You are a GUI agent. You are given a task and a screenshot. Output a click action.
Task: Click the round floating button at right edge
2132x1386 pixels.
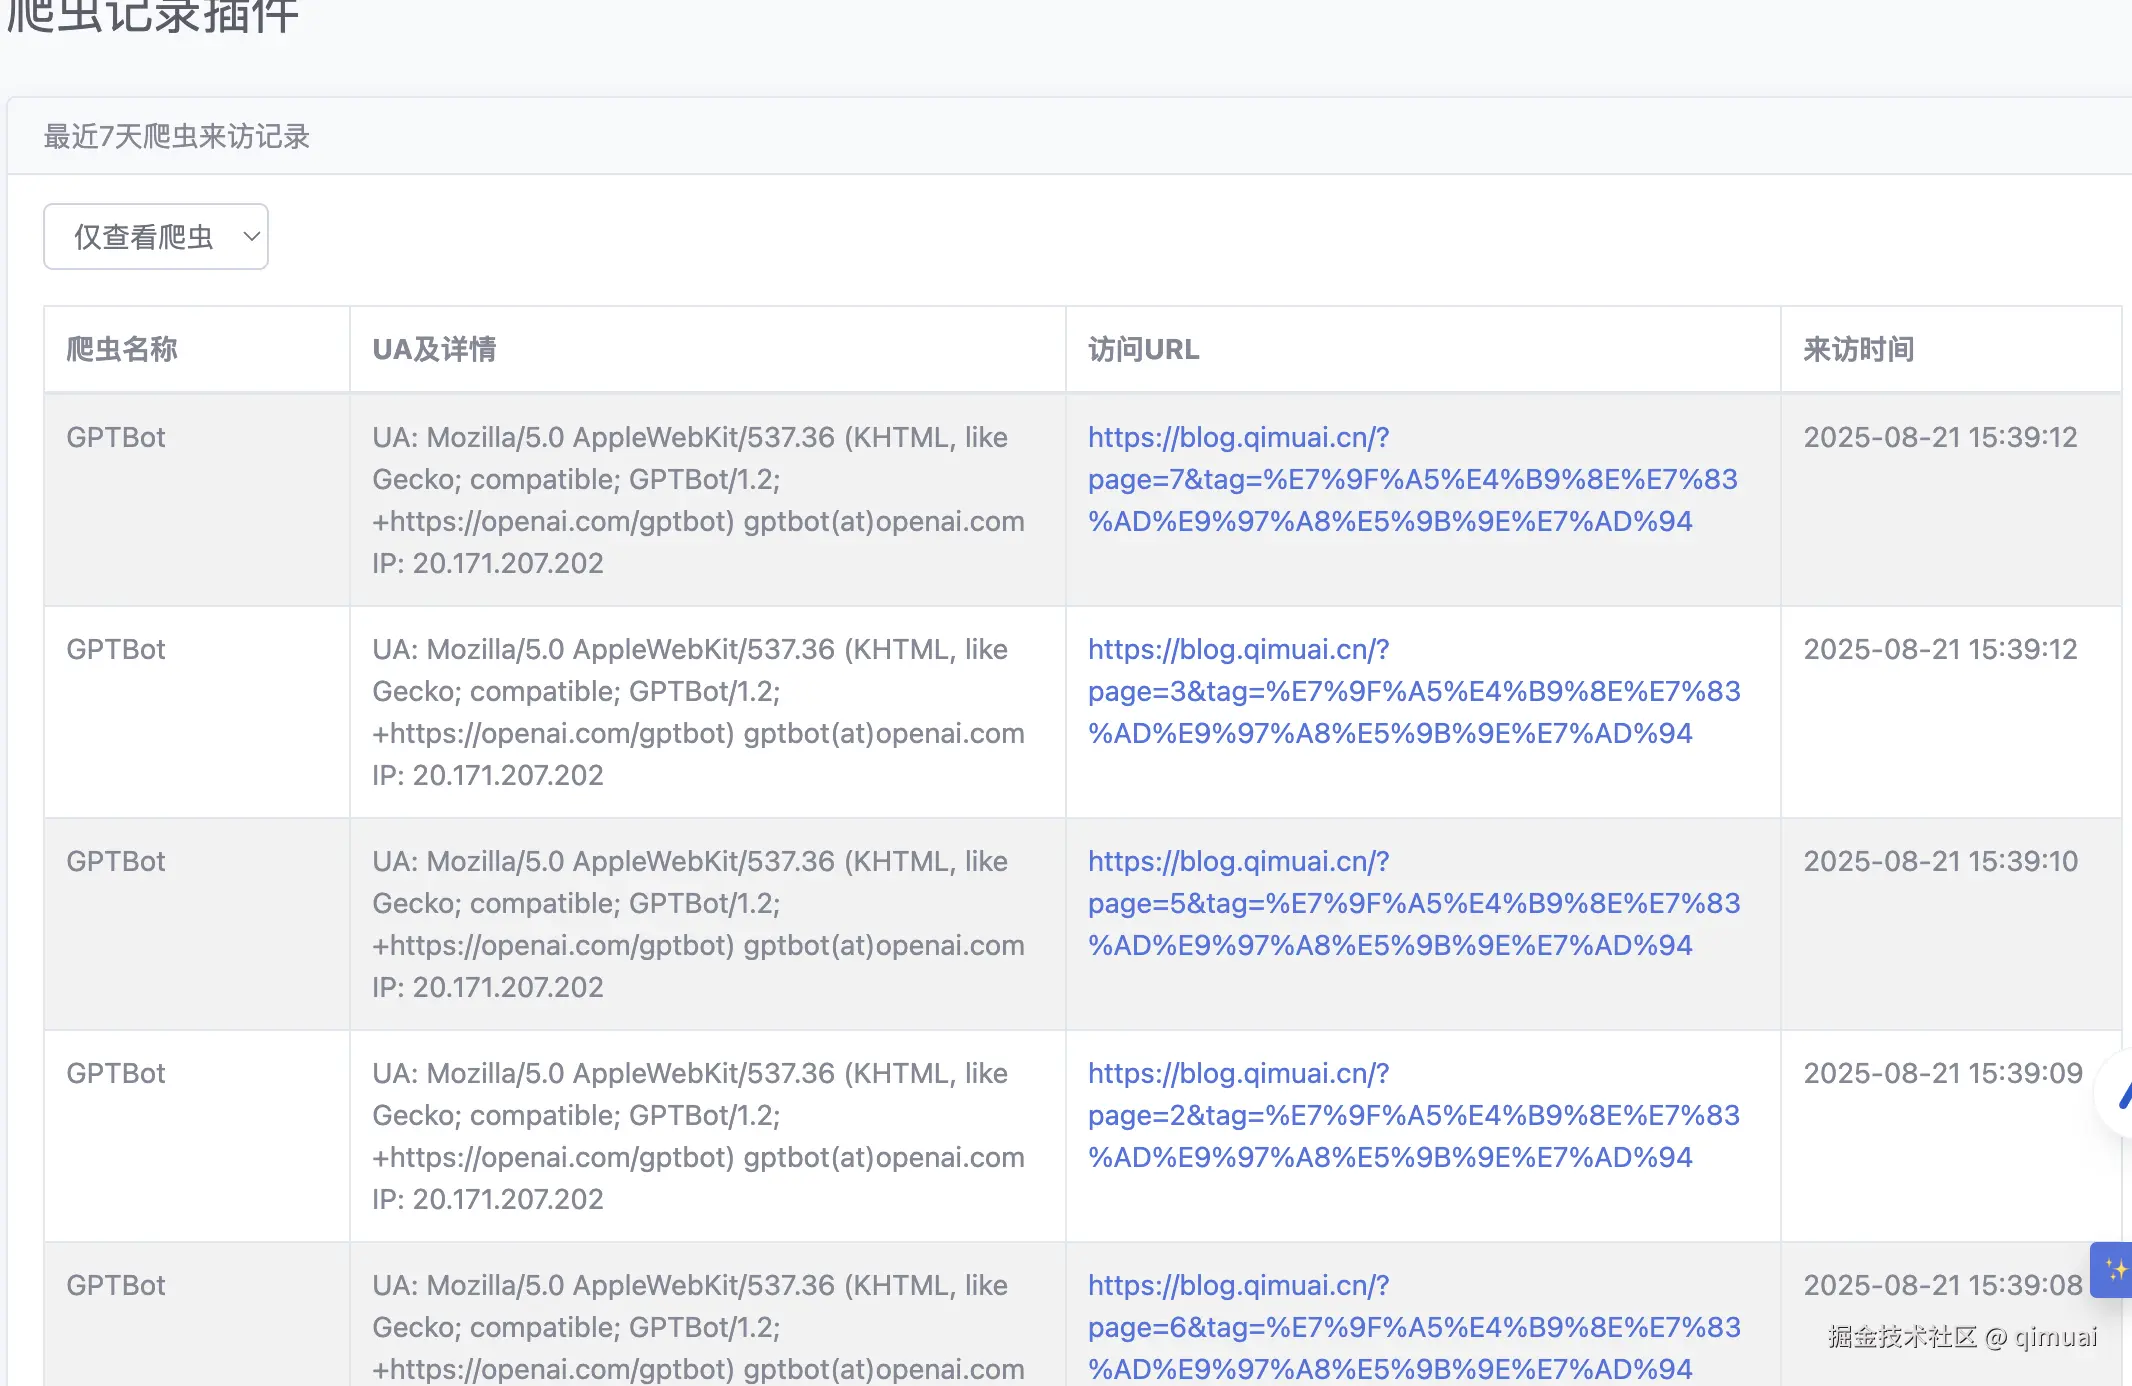click(x=2118, y=1094)
